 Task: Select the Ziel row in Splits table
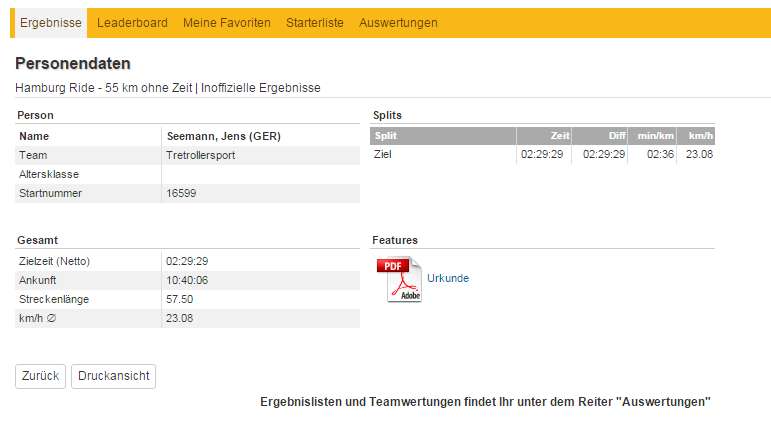pyautogui.click(x=383, y=155)
